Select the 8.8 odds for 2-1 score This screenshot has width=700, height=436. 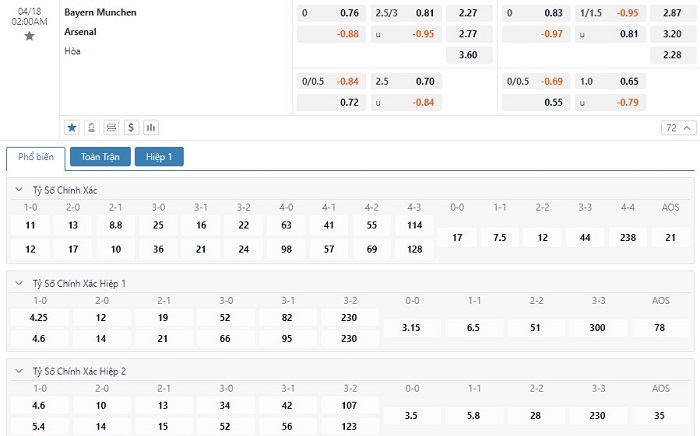[x=116, y=225]
